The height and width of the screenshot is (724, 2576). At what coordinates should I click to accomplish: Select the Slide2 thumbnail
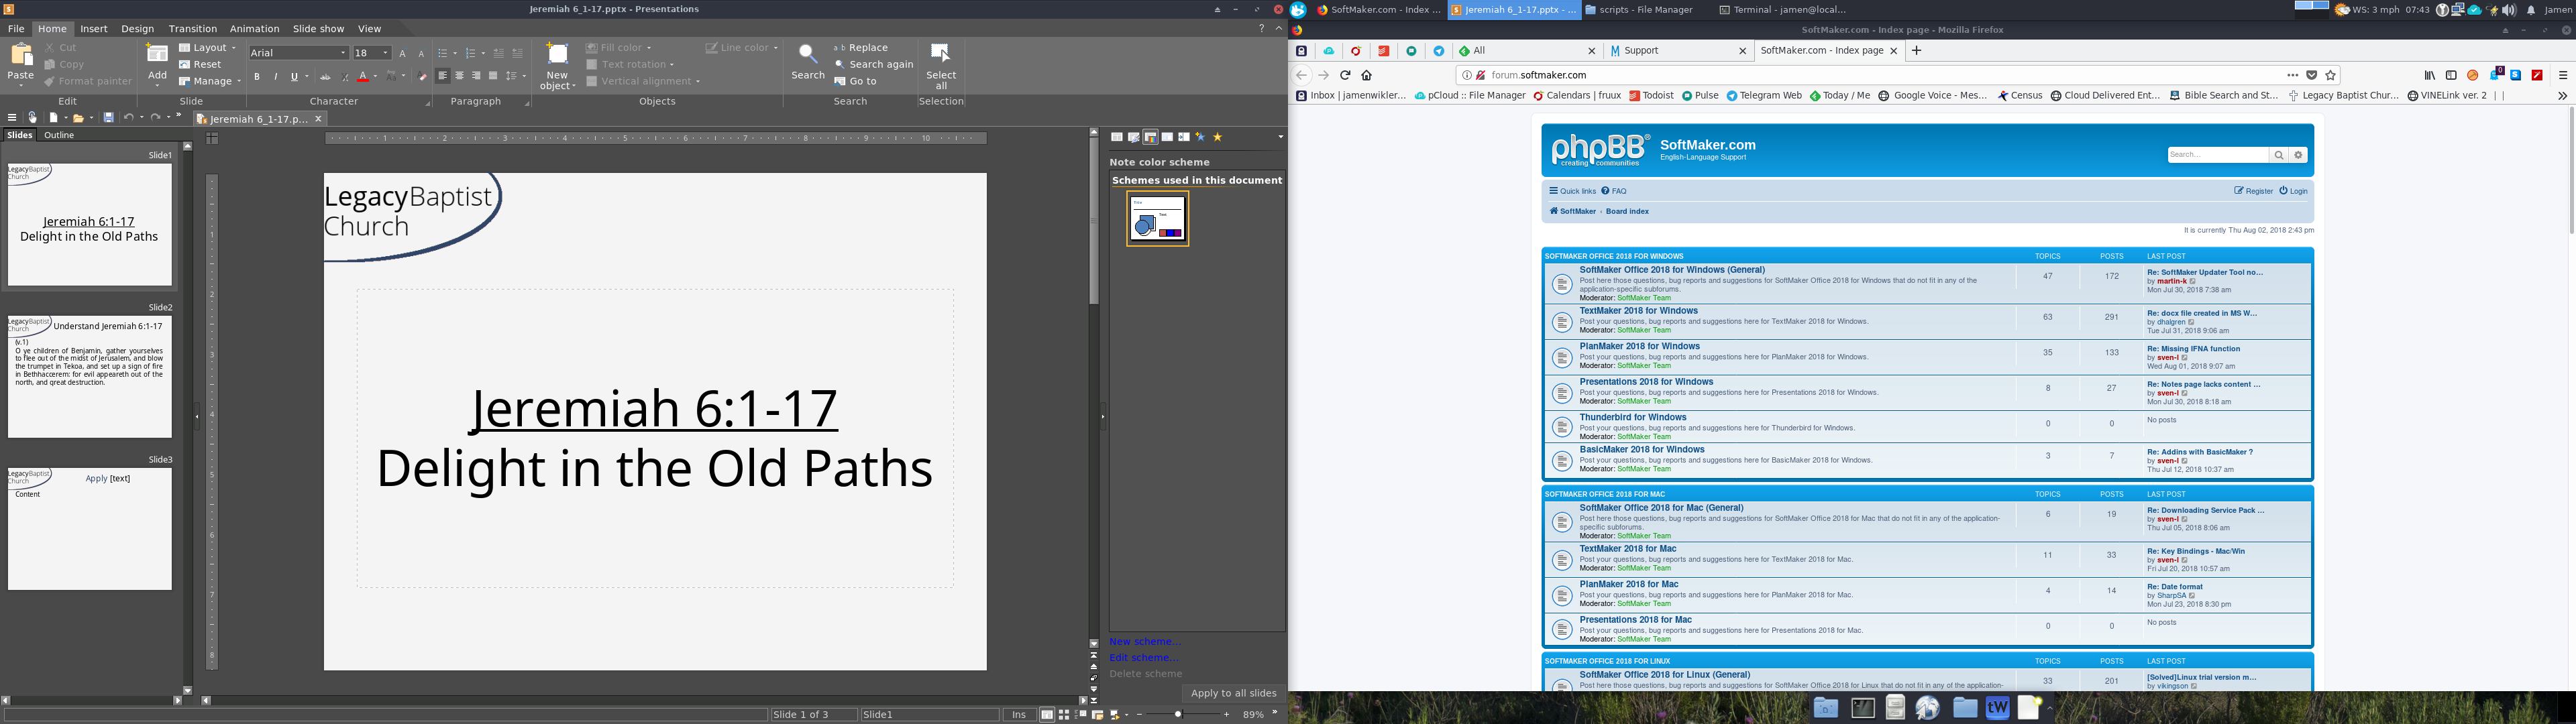90,377
